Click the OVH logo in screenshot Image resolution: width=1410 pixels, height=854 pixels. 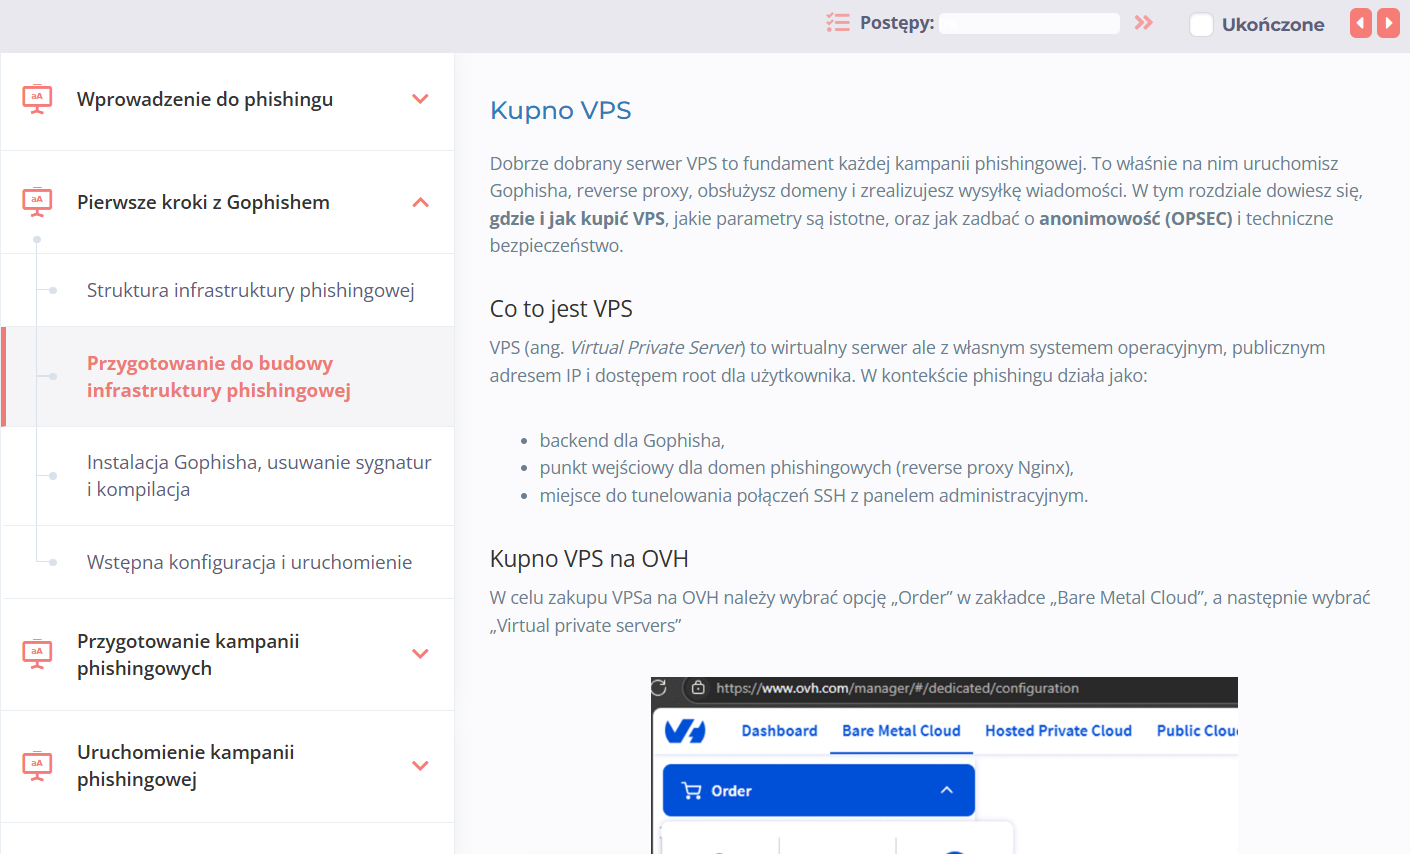685,731
